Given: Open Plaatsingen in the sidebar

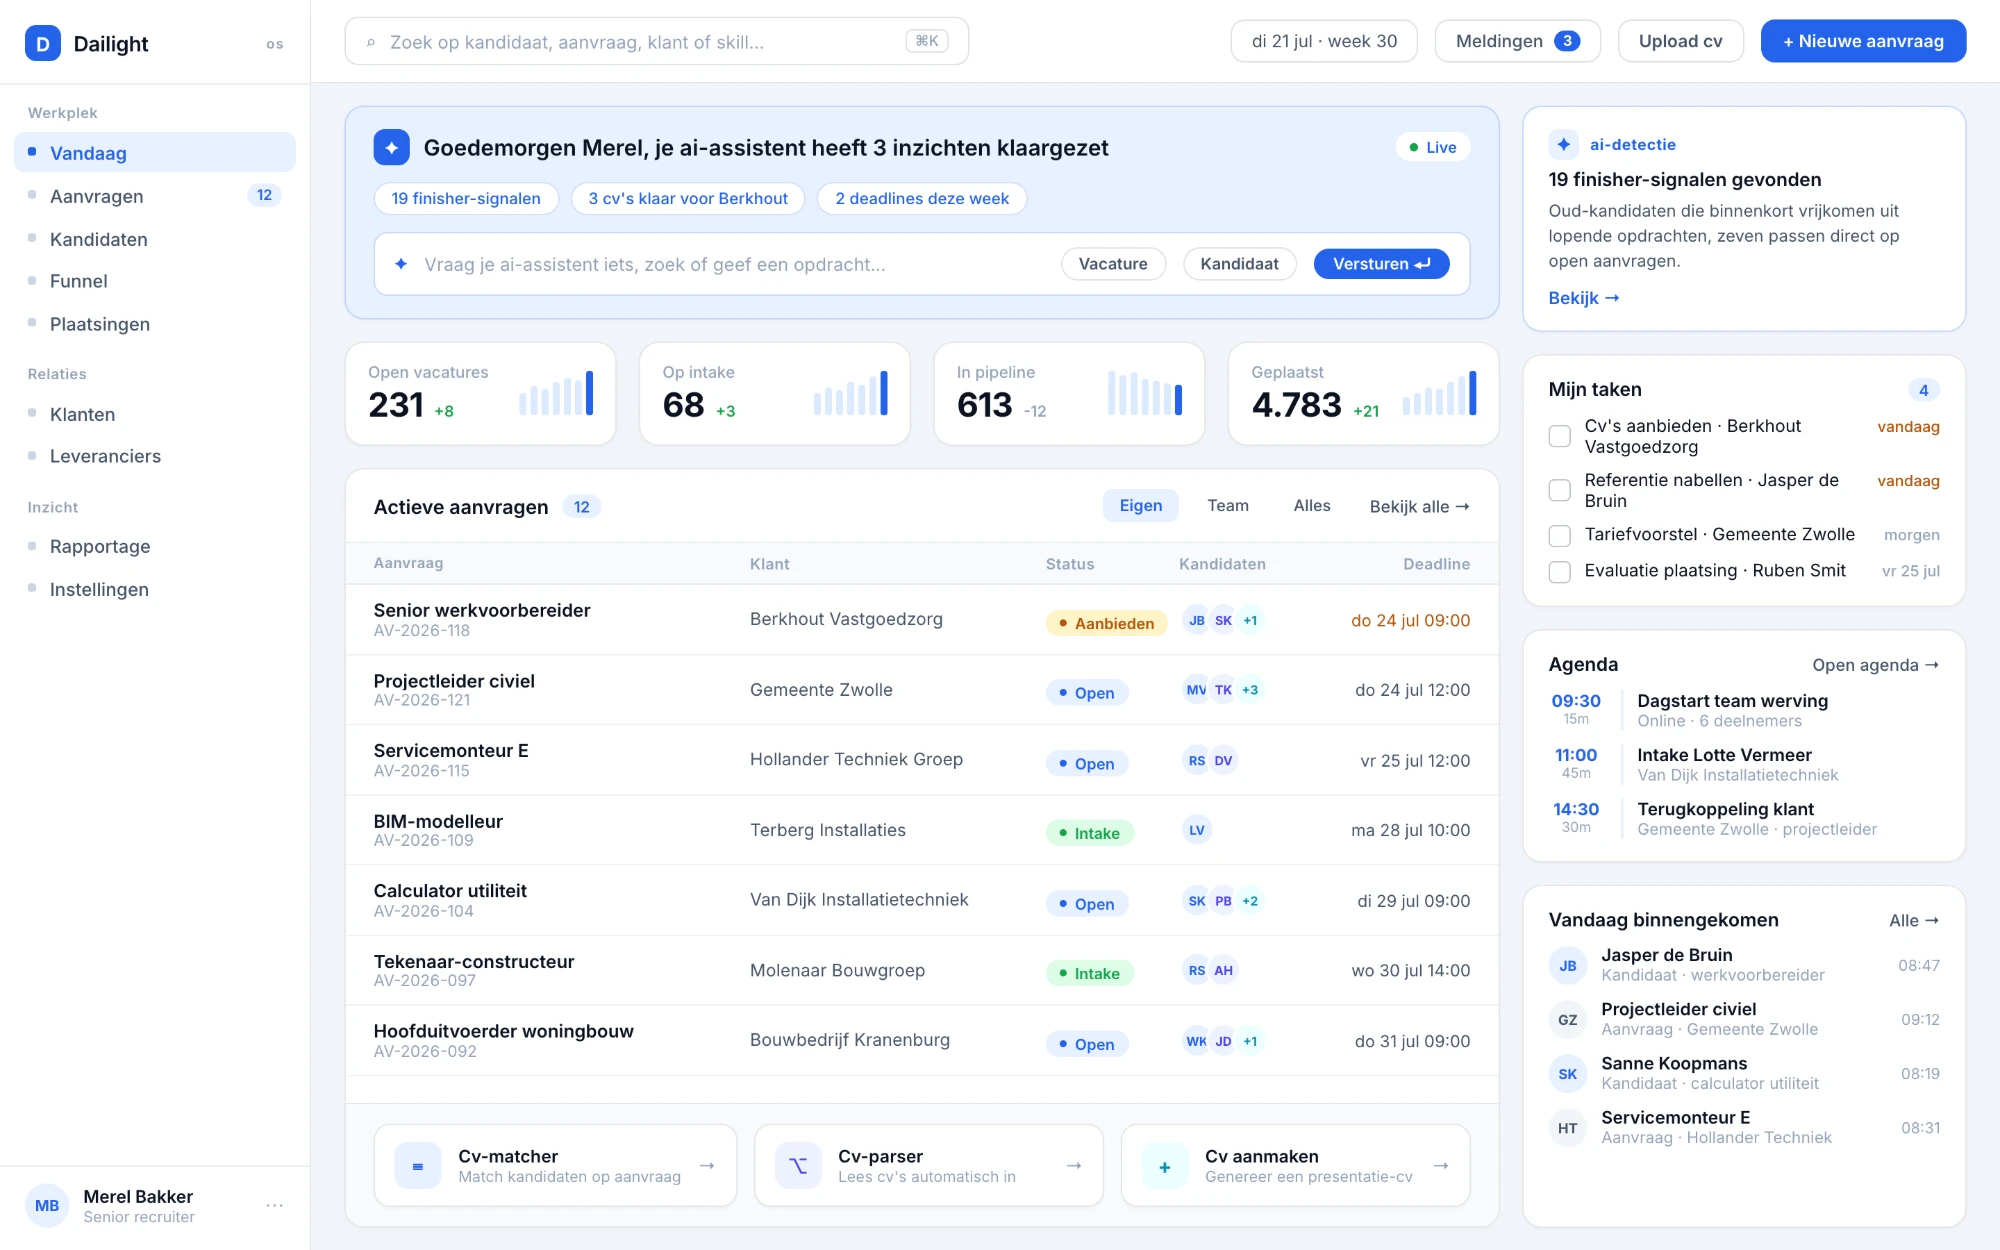Looking at the screenshot, I should [x=155, y=324].
